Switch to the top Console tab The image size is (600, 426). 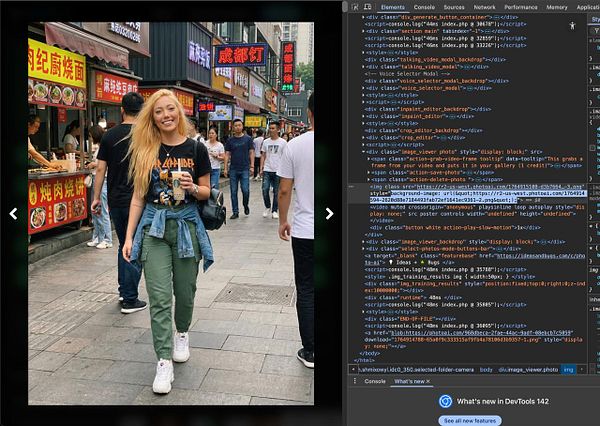(424, 7)
